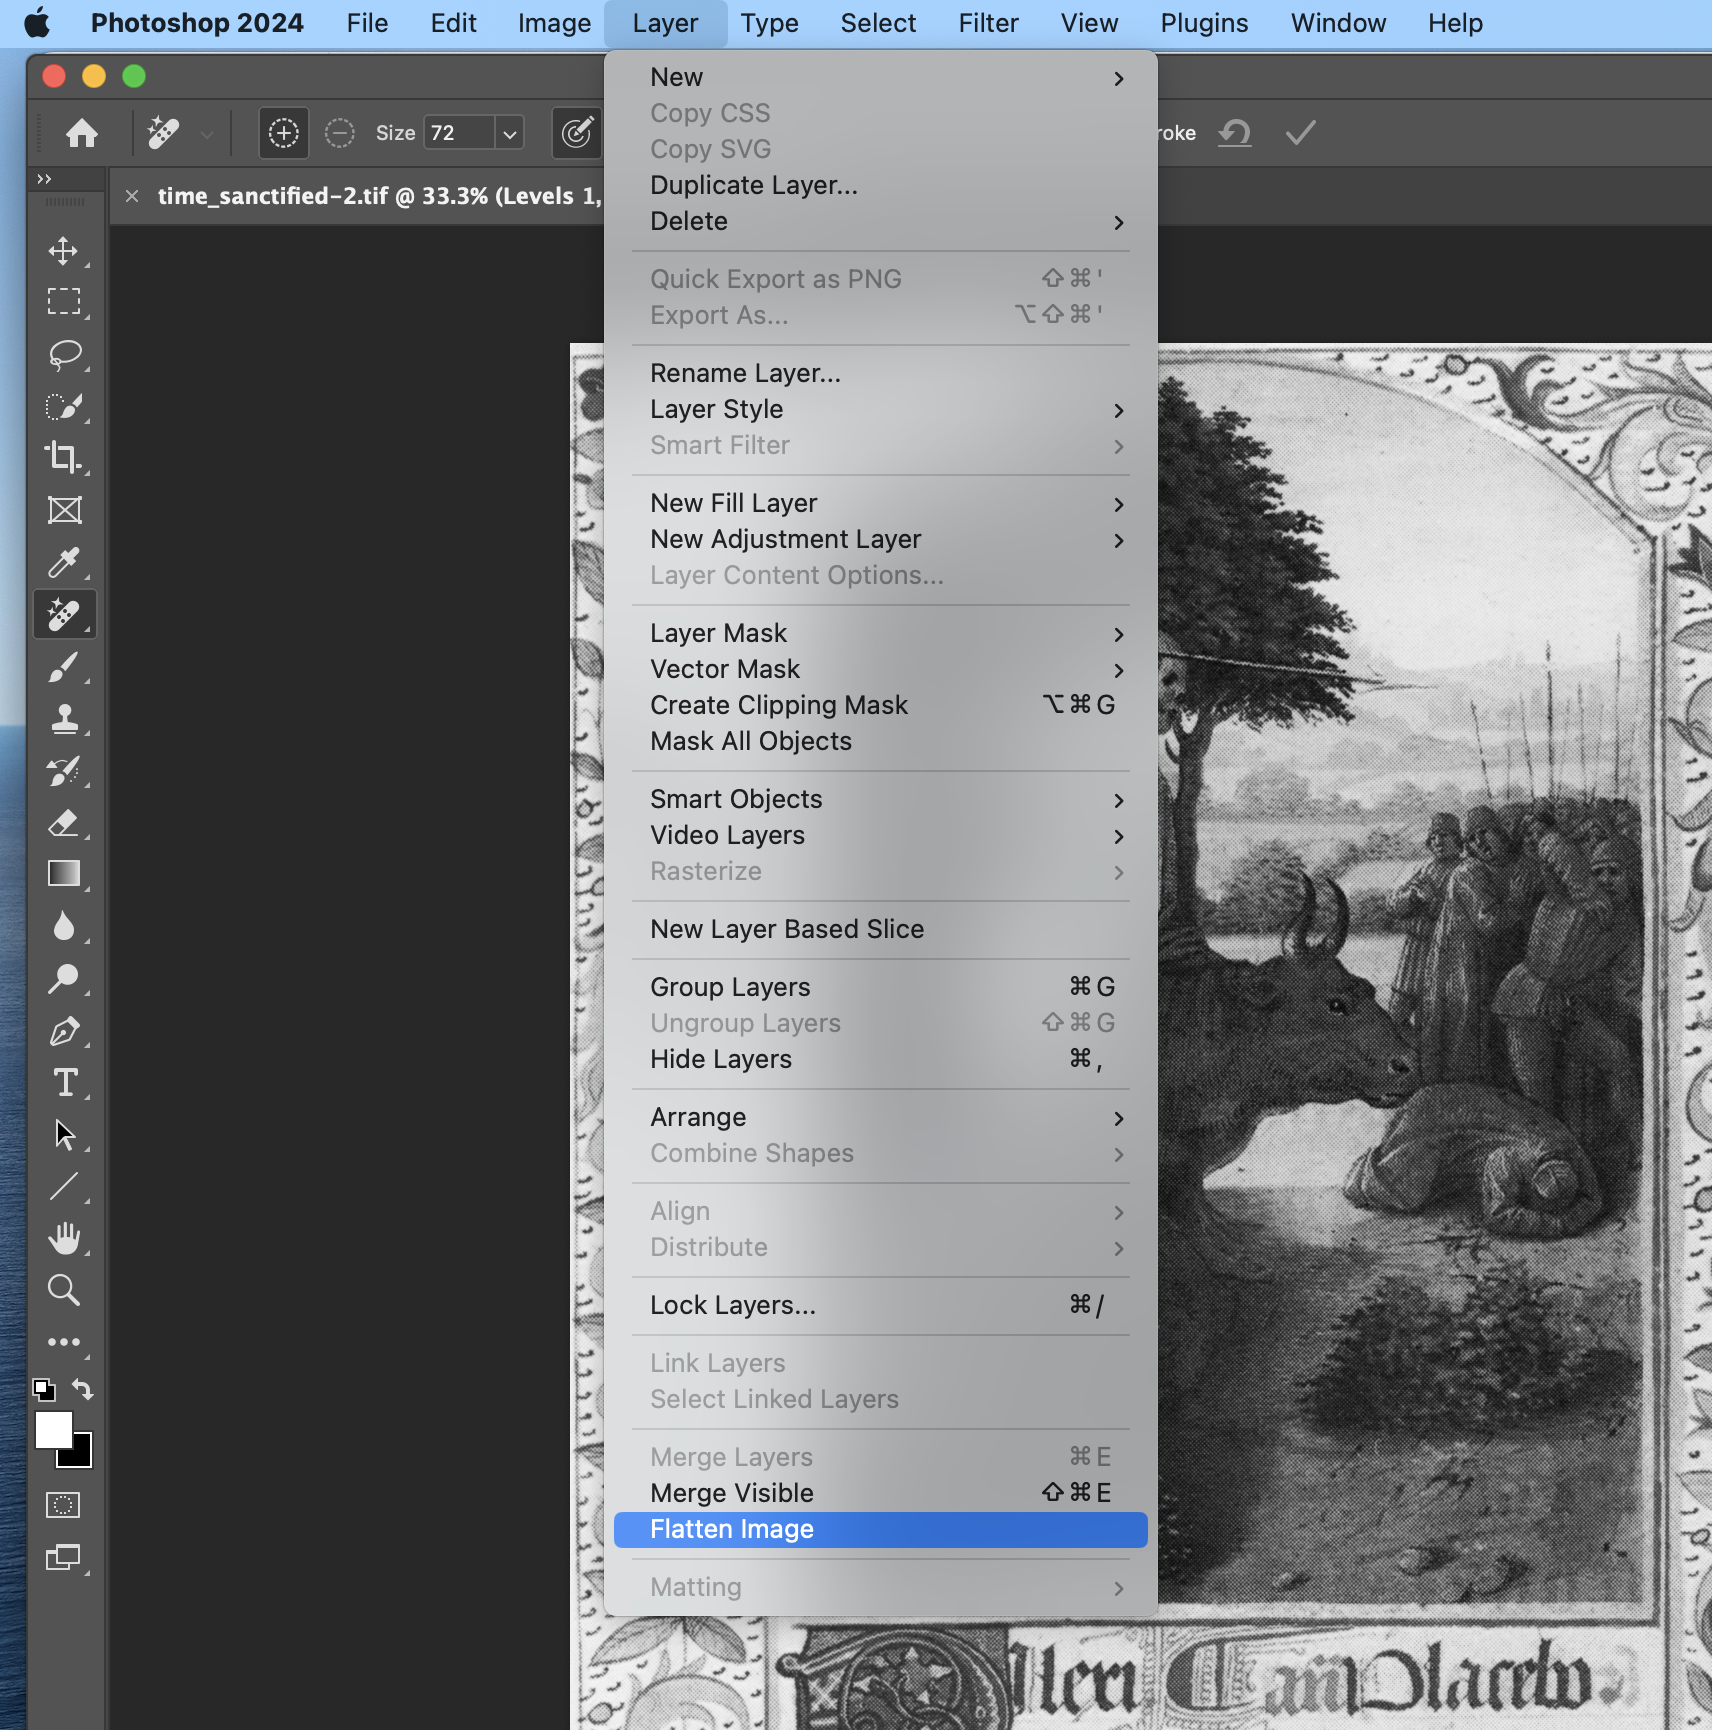The width and height of the screenshot is (1712, 1730).
Task: Open the Edit Toolbar three-dots menu
Action: [64, 1342]
